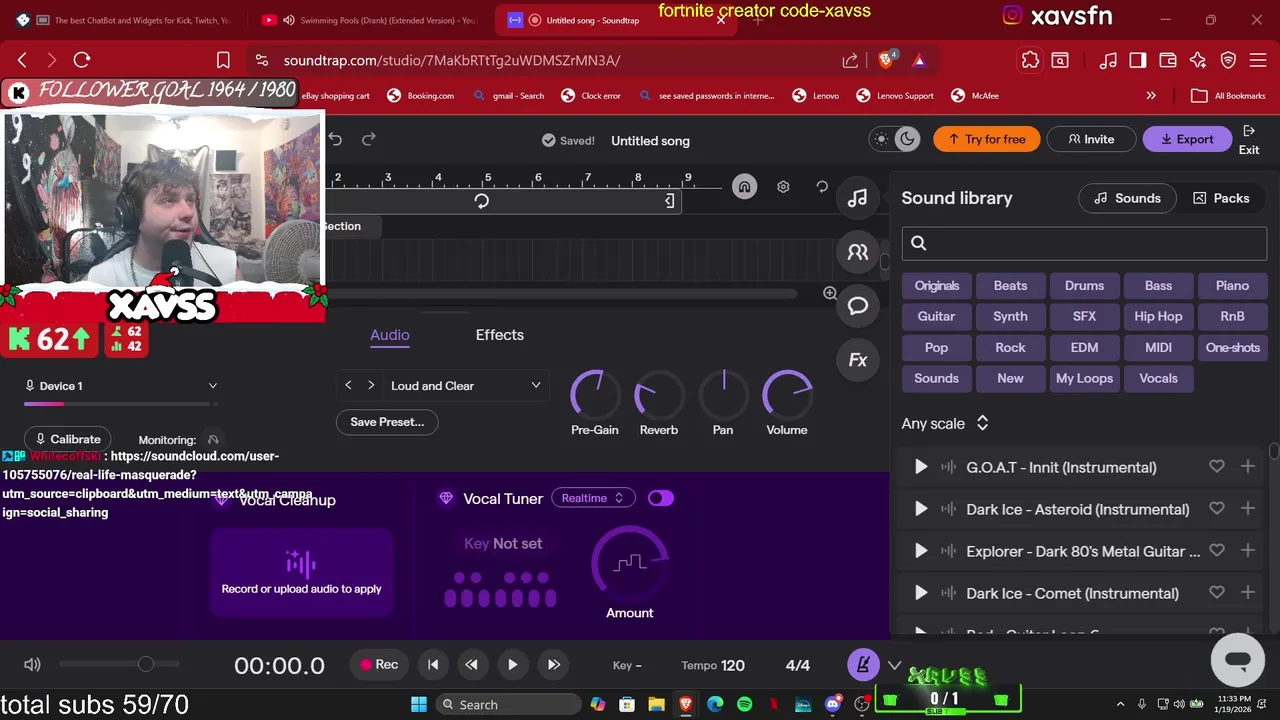Preview Explorer - Dark 80's Metal Guitar
Viewport: 1280px width, 720px height.
click(921, 551)
